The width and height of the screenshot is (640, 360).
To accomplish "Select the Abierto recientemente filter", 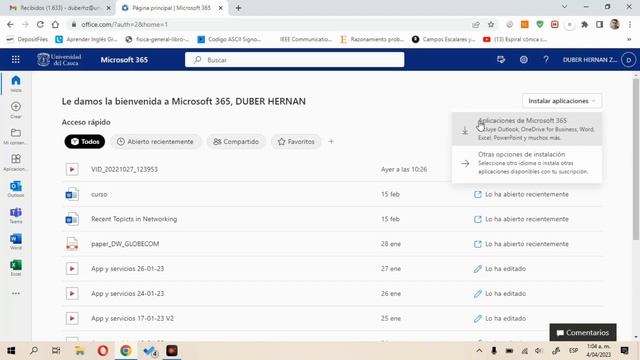I will click(x=156, y=142).
